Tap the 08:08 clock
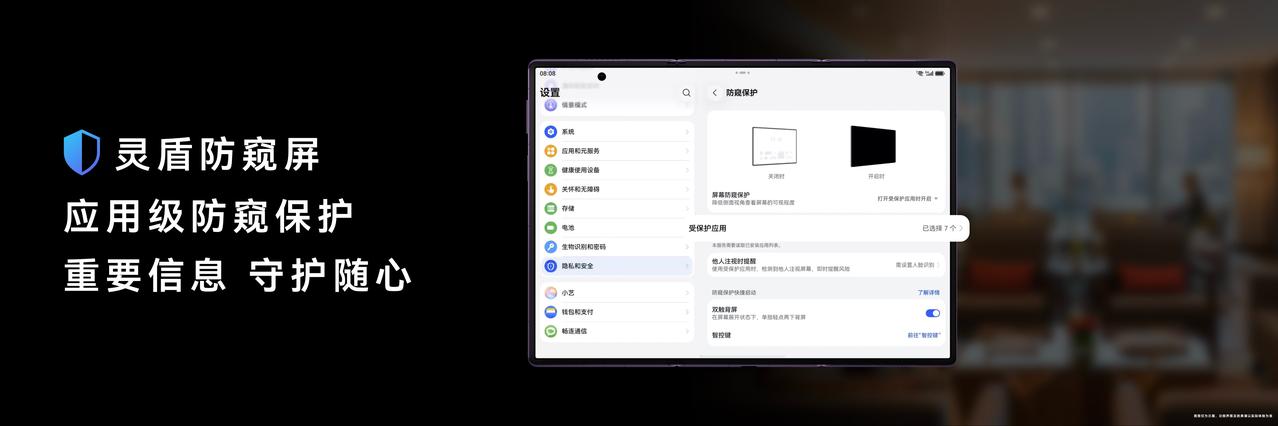1278x426 pixels. (547, 73)
